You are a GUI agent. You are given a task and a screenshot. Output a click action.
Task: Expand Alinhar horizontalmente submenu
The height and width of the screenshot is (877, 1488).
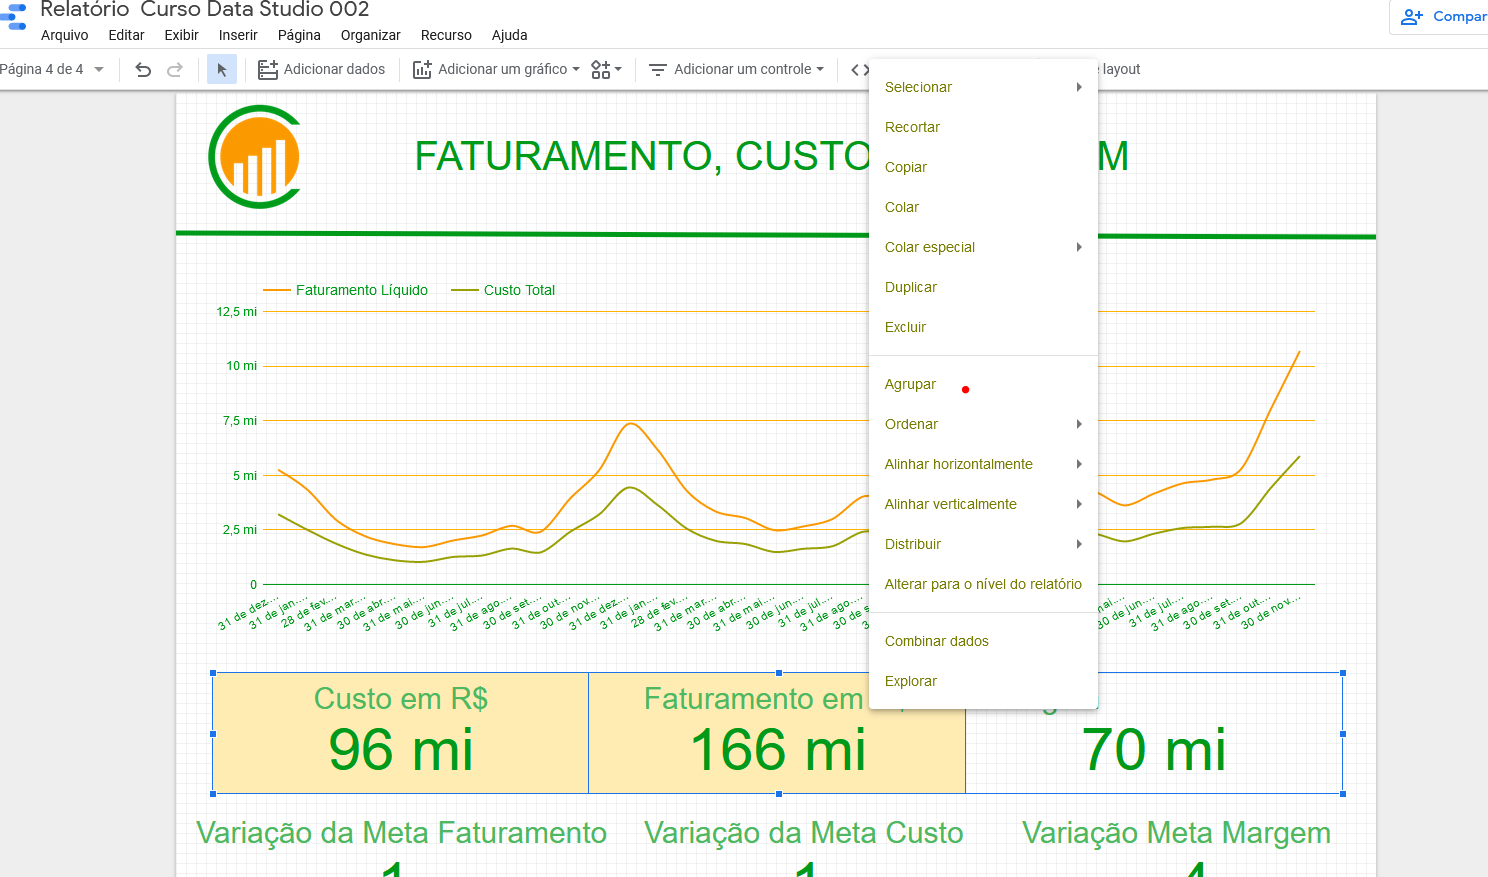pos(983,464)
